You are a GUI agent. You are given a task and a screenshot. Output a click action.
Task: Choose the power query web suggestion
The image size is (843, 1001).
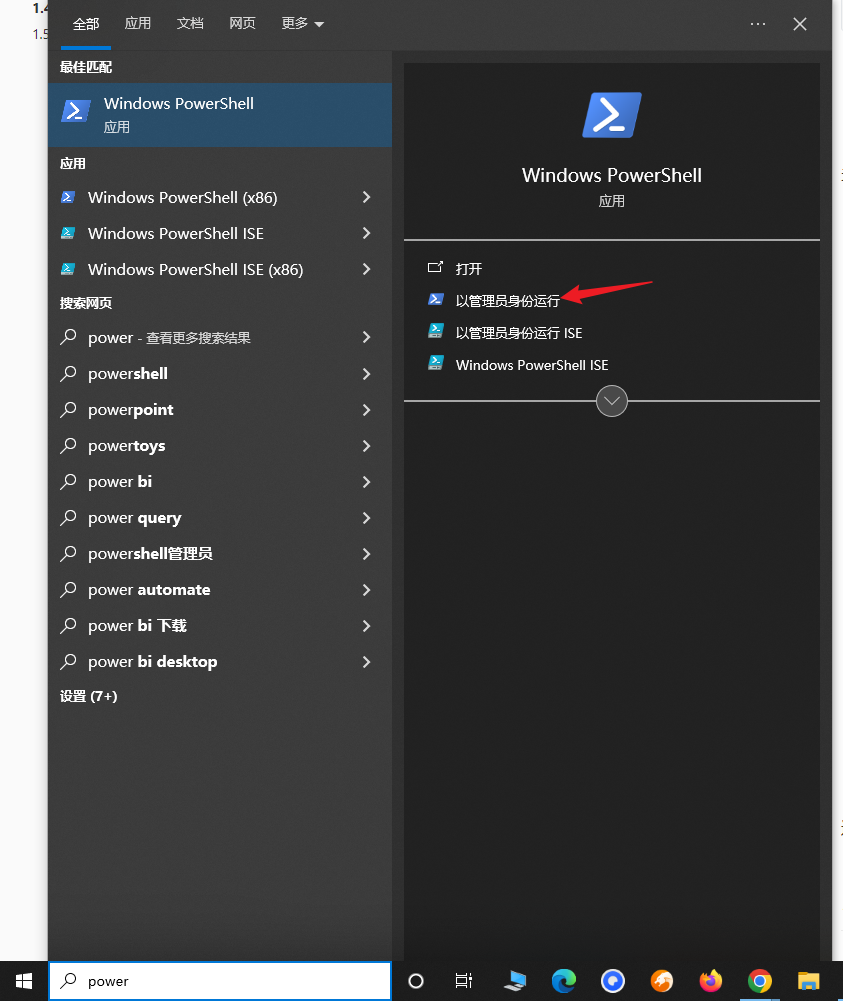(135, 518)
